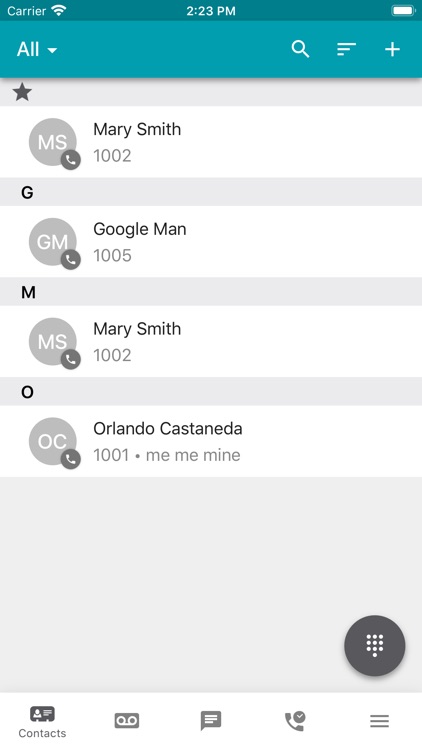Tap the OC avatar thumbnail
This screenshot has width=422, height=750.
pyautogui.click(x=53, y=441)
